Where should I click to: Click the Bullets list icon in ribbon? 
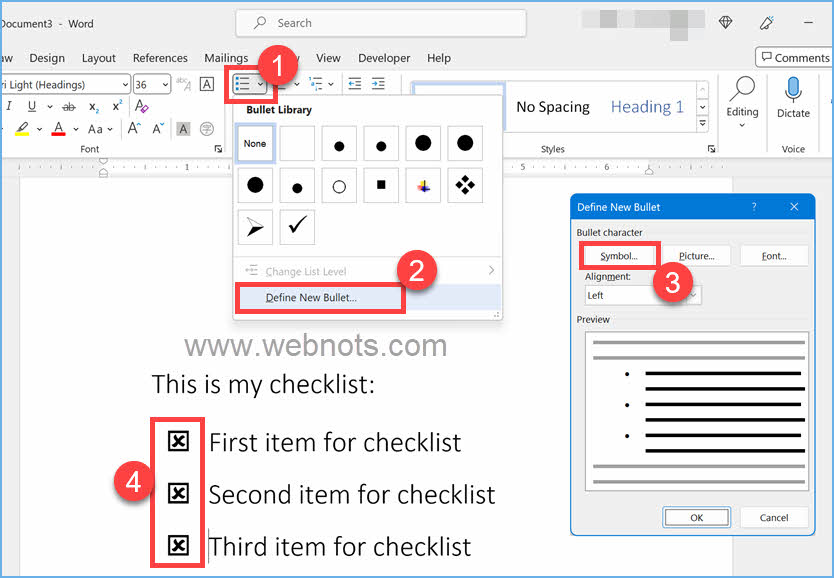pyautogui.click(x=242, y=84)
